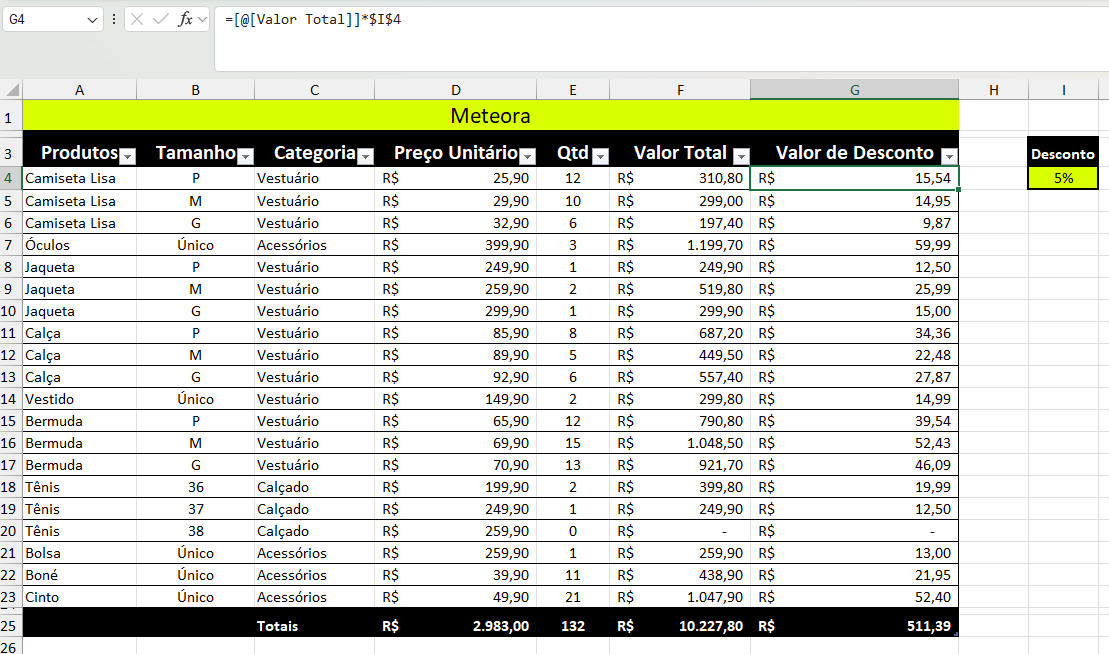Click Valor Total 438,90 for Boné
This screenshot has height=654, width=1109.
[x=680, y=575]
